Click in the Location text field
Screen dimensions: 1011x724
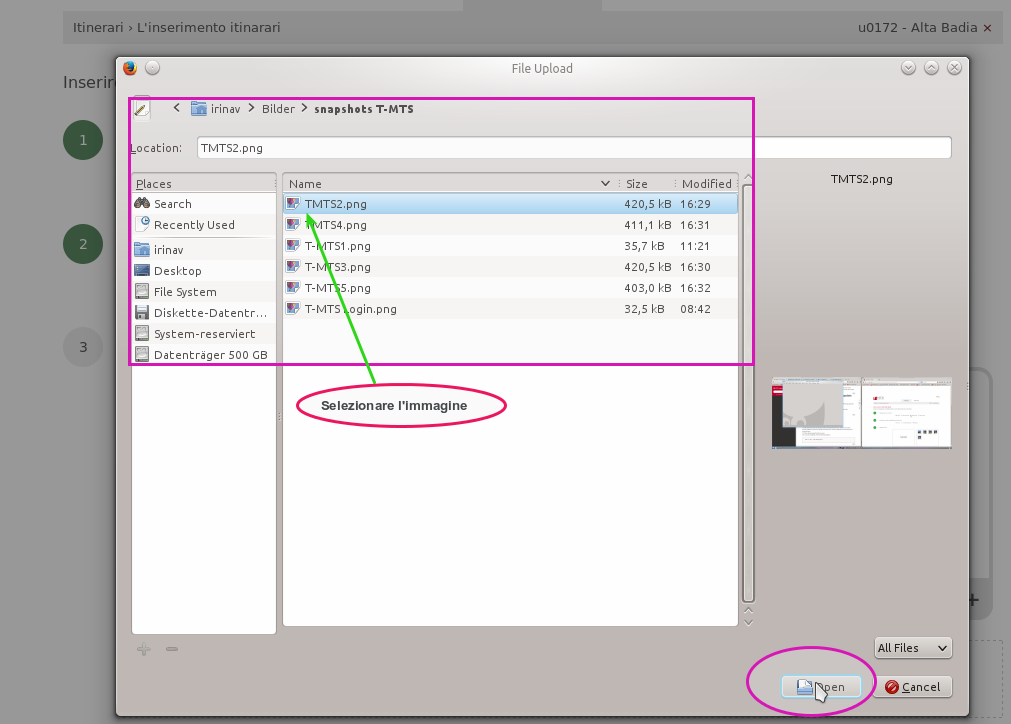point(573,148)
